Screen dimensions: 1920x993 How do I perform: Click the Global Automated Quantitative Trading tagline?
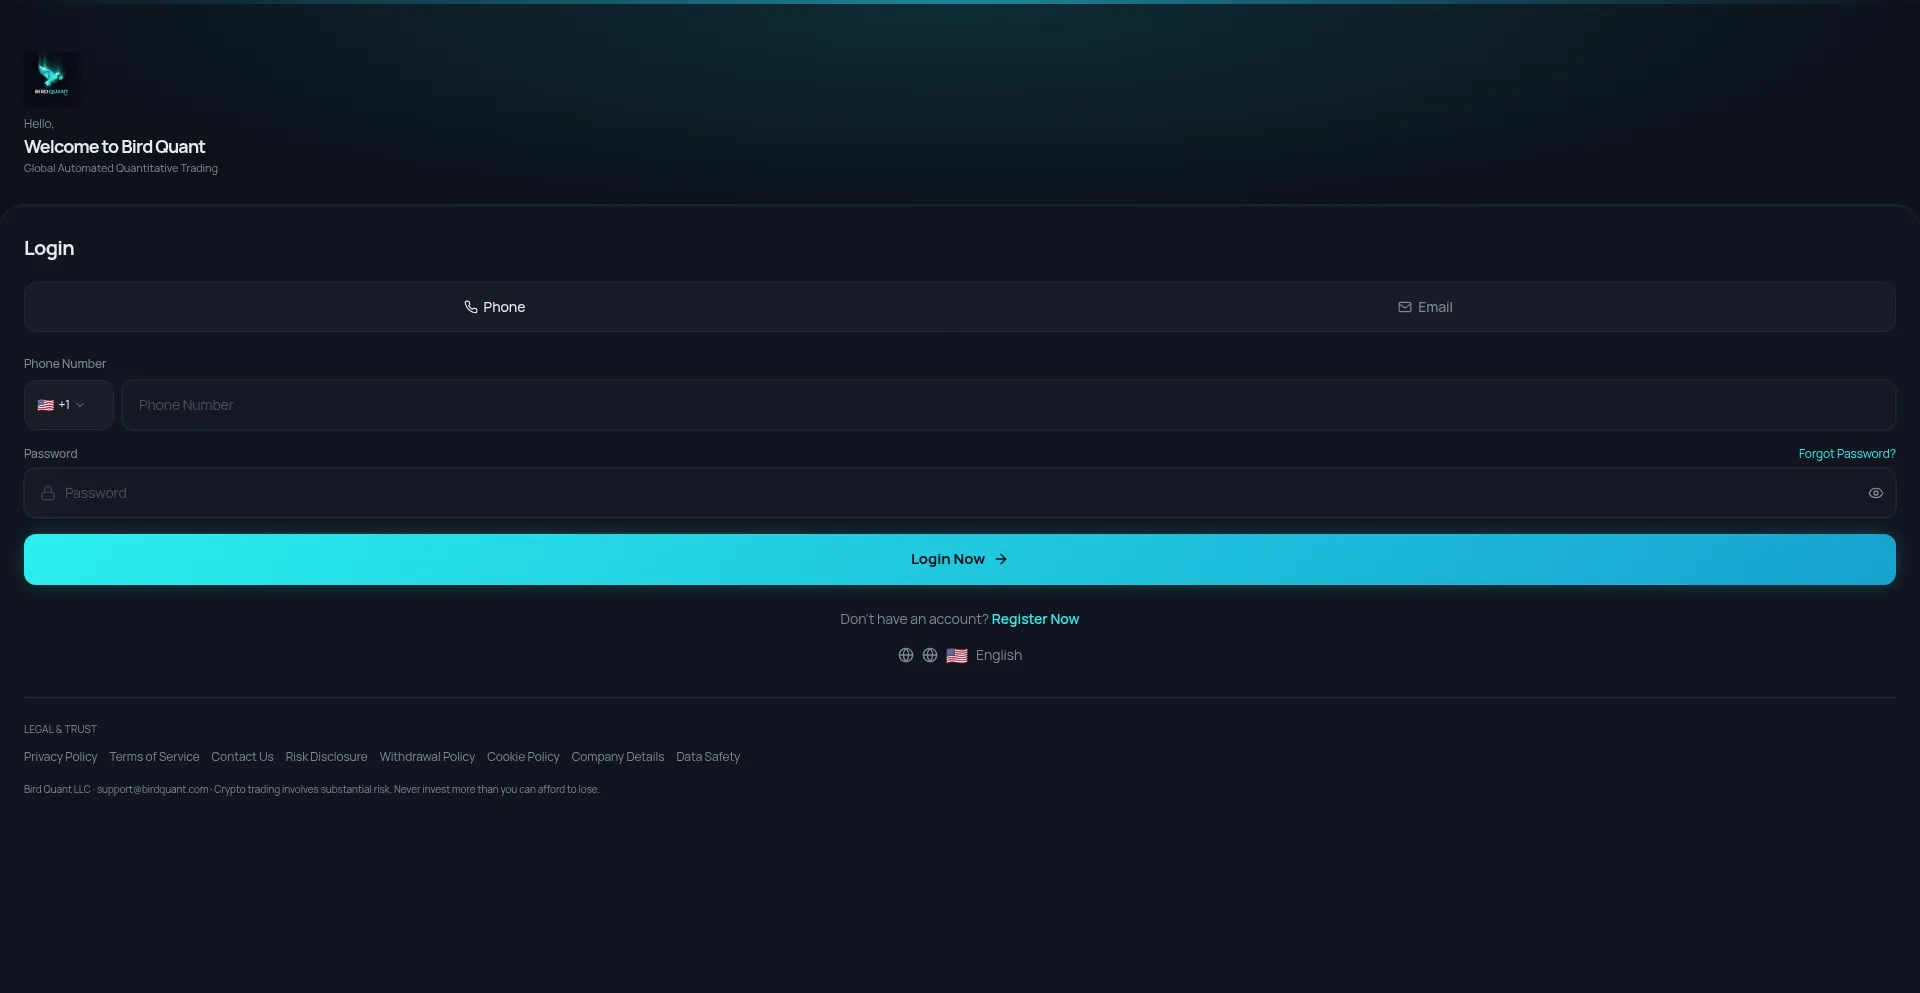(x=121, y=168)
